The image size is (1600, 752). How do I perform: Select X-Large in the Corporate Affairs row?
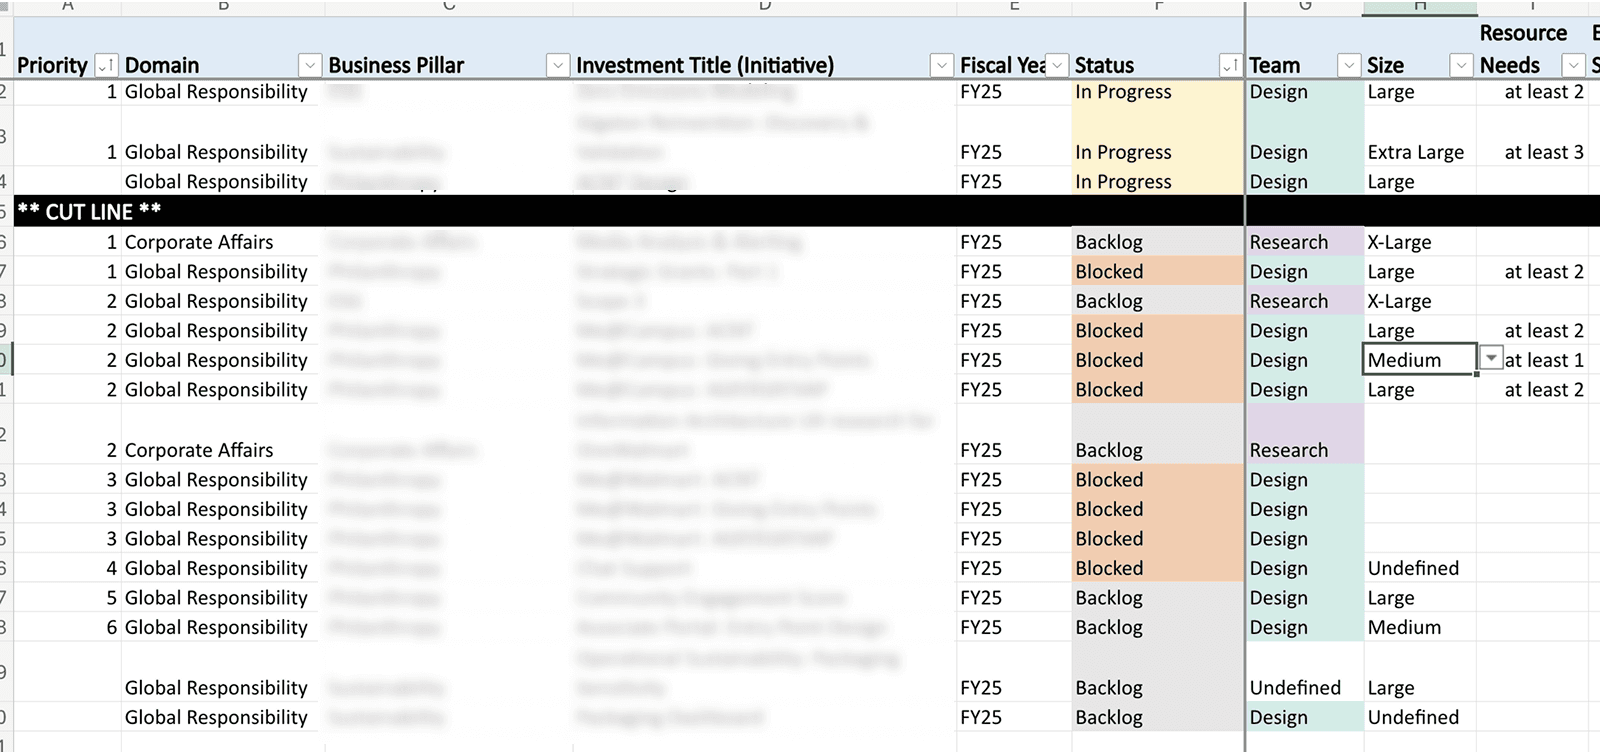1420,242
